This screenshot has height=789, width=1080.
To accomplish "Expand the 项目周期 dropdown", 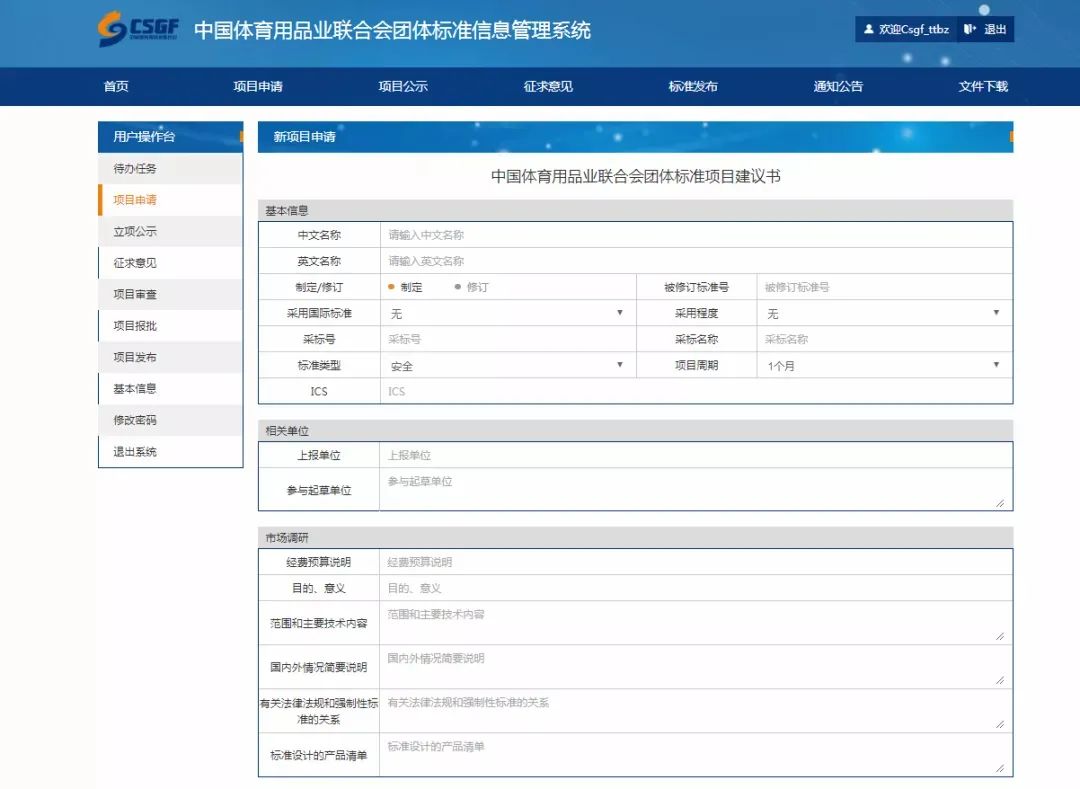I will (884, 366).
